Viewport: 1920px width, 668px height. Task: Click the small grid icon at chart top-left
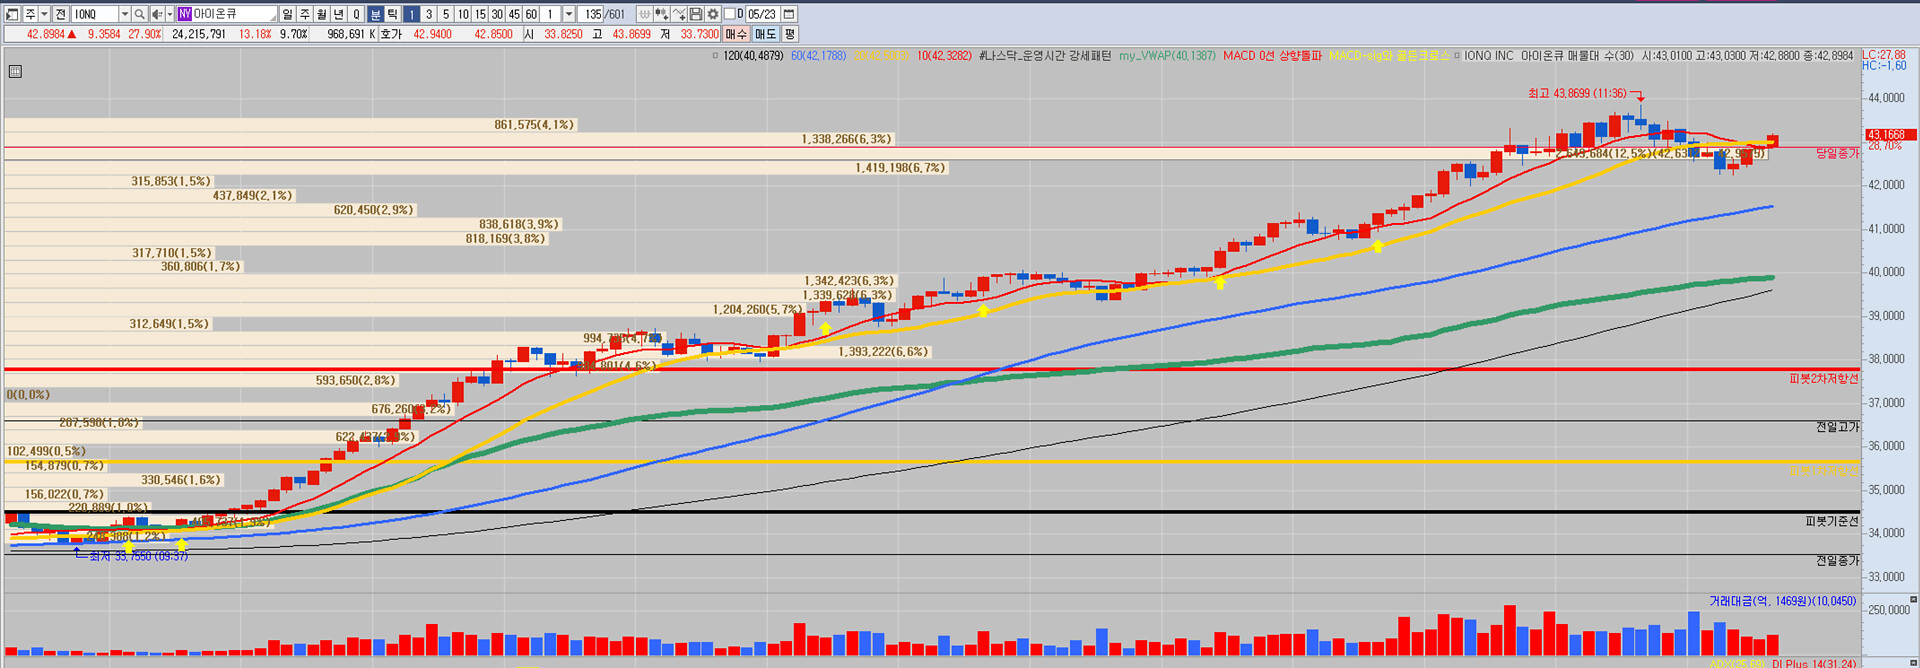coord(15,71)
